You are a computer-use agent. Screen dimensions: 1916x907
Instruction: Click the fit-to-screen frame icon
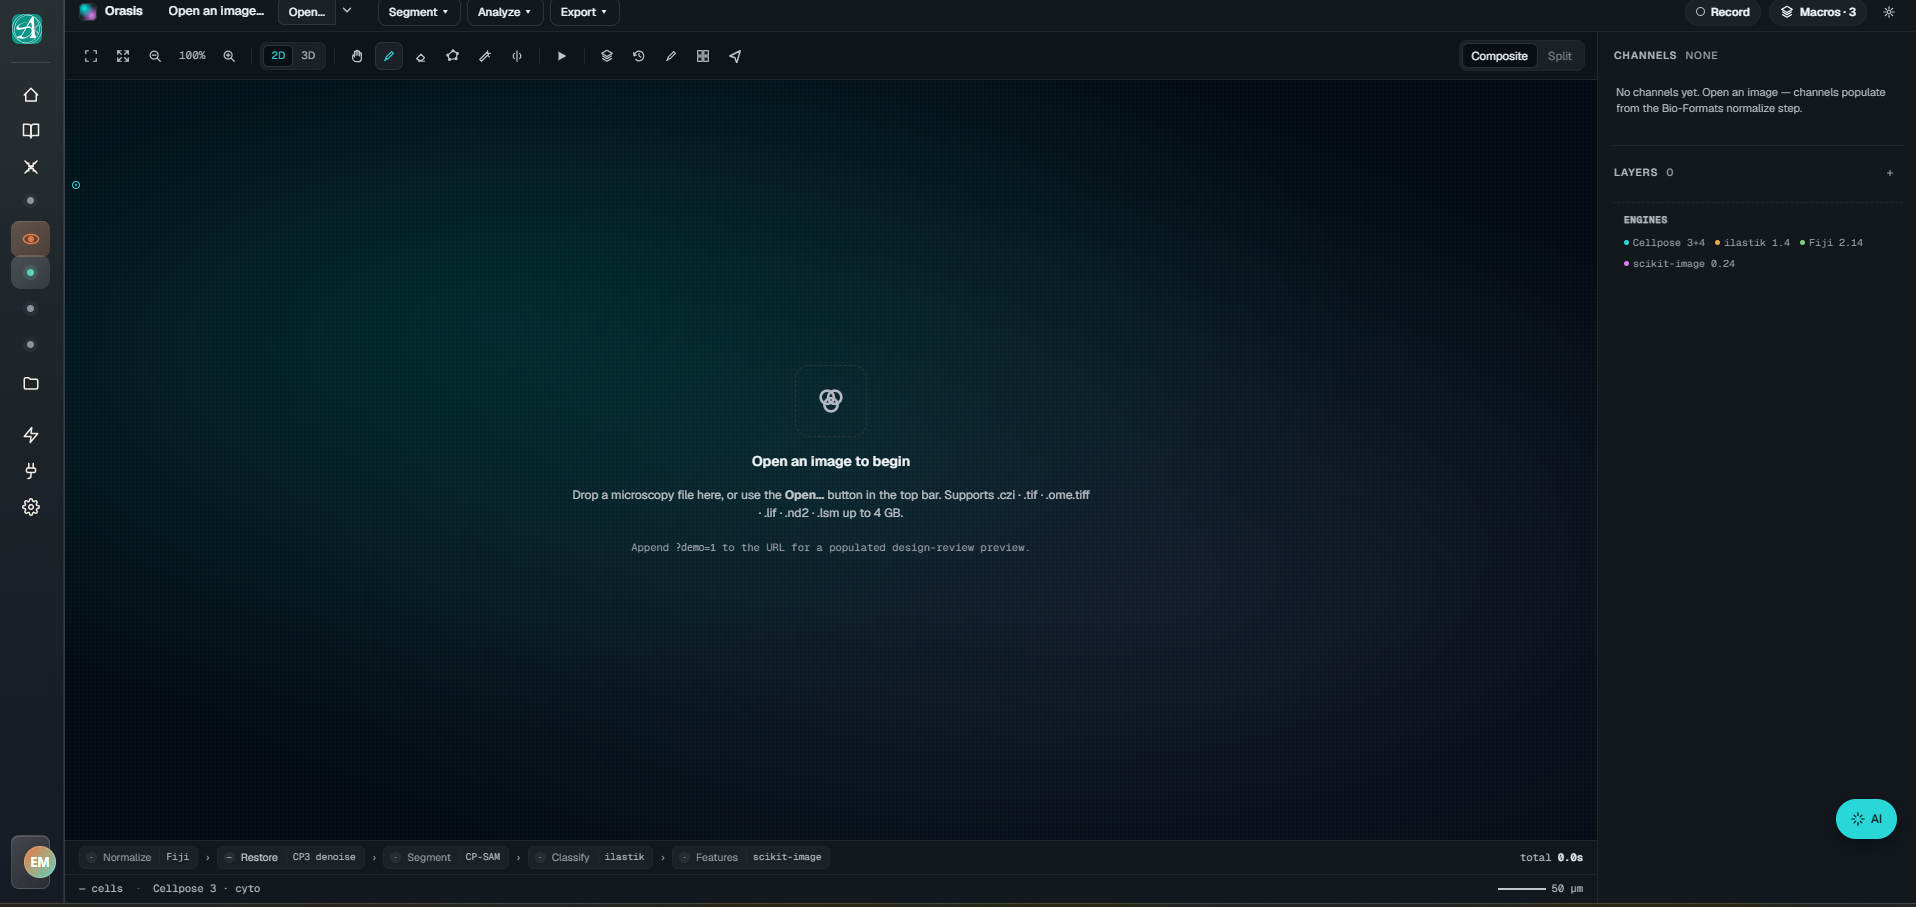click(91, 56)
